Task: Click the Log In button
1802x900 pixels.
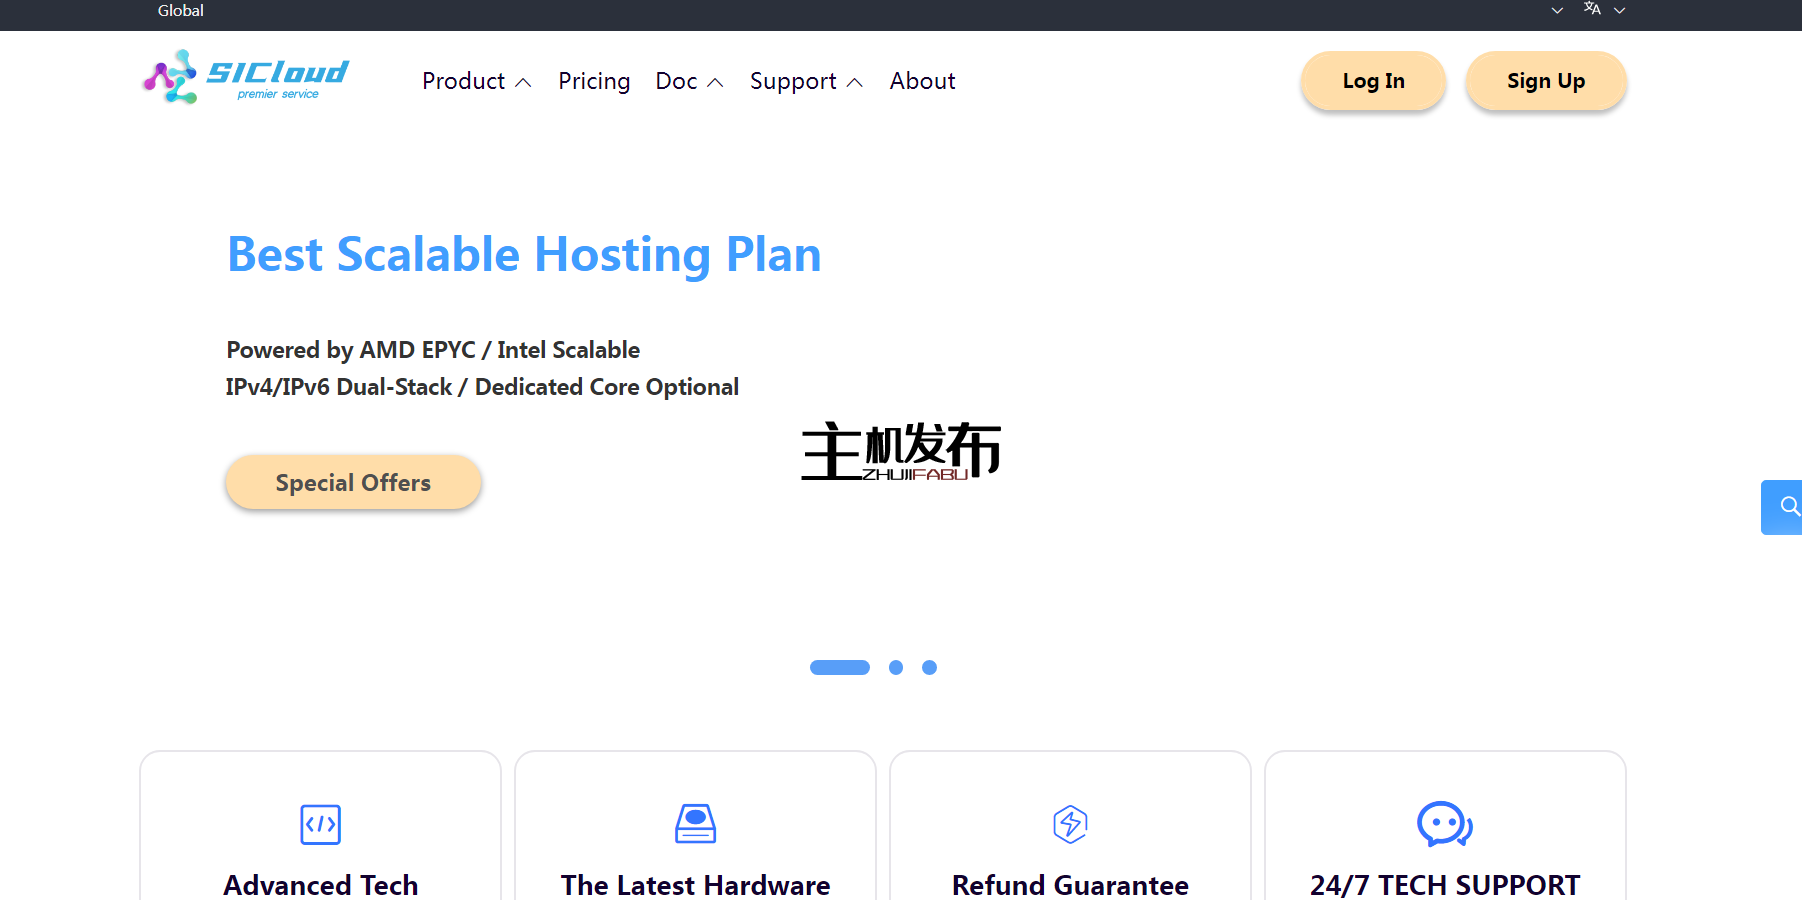Action: tap(1372, 80)
